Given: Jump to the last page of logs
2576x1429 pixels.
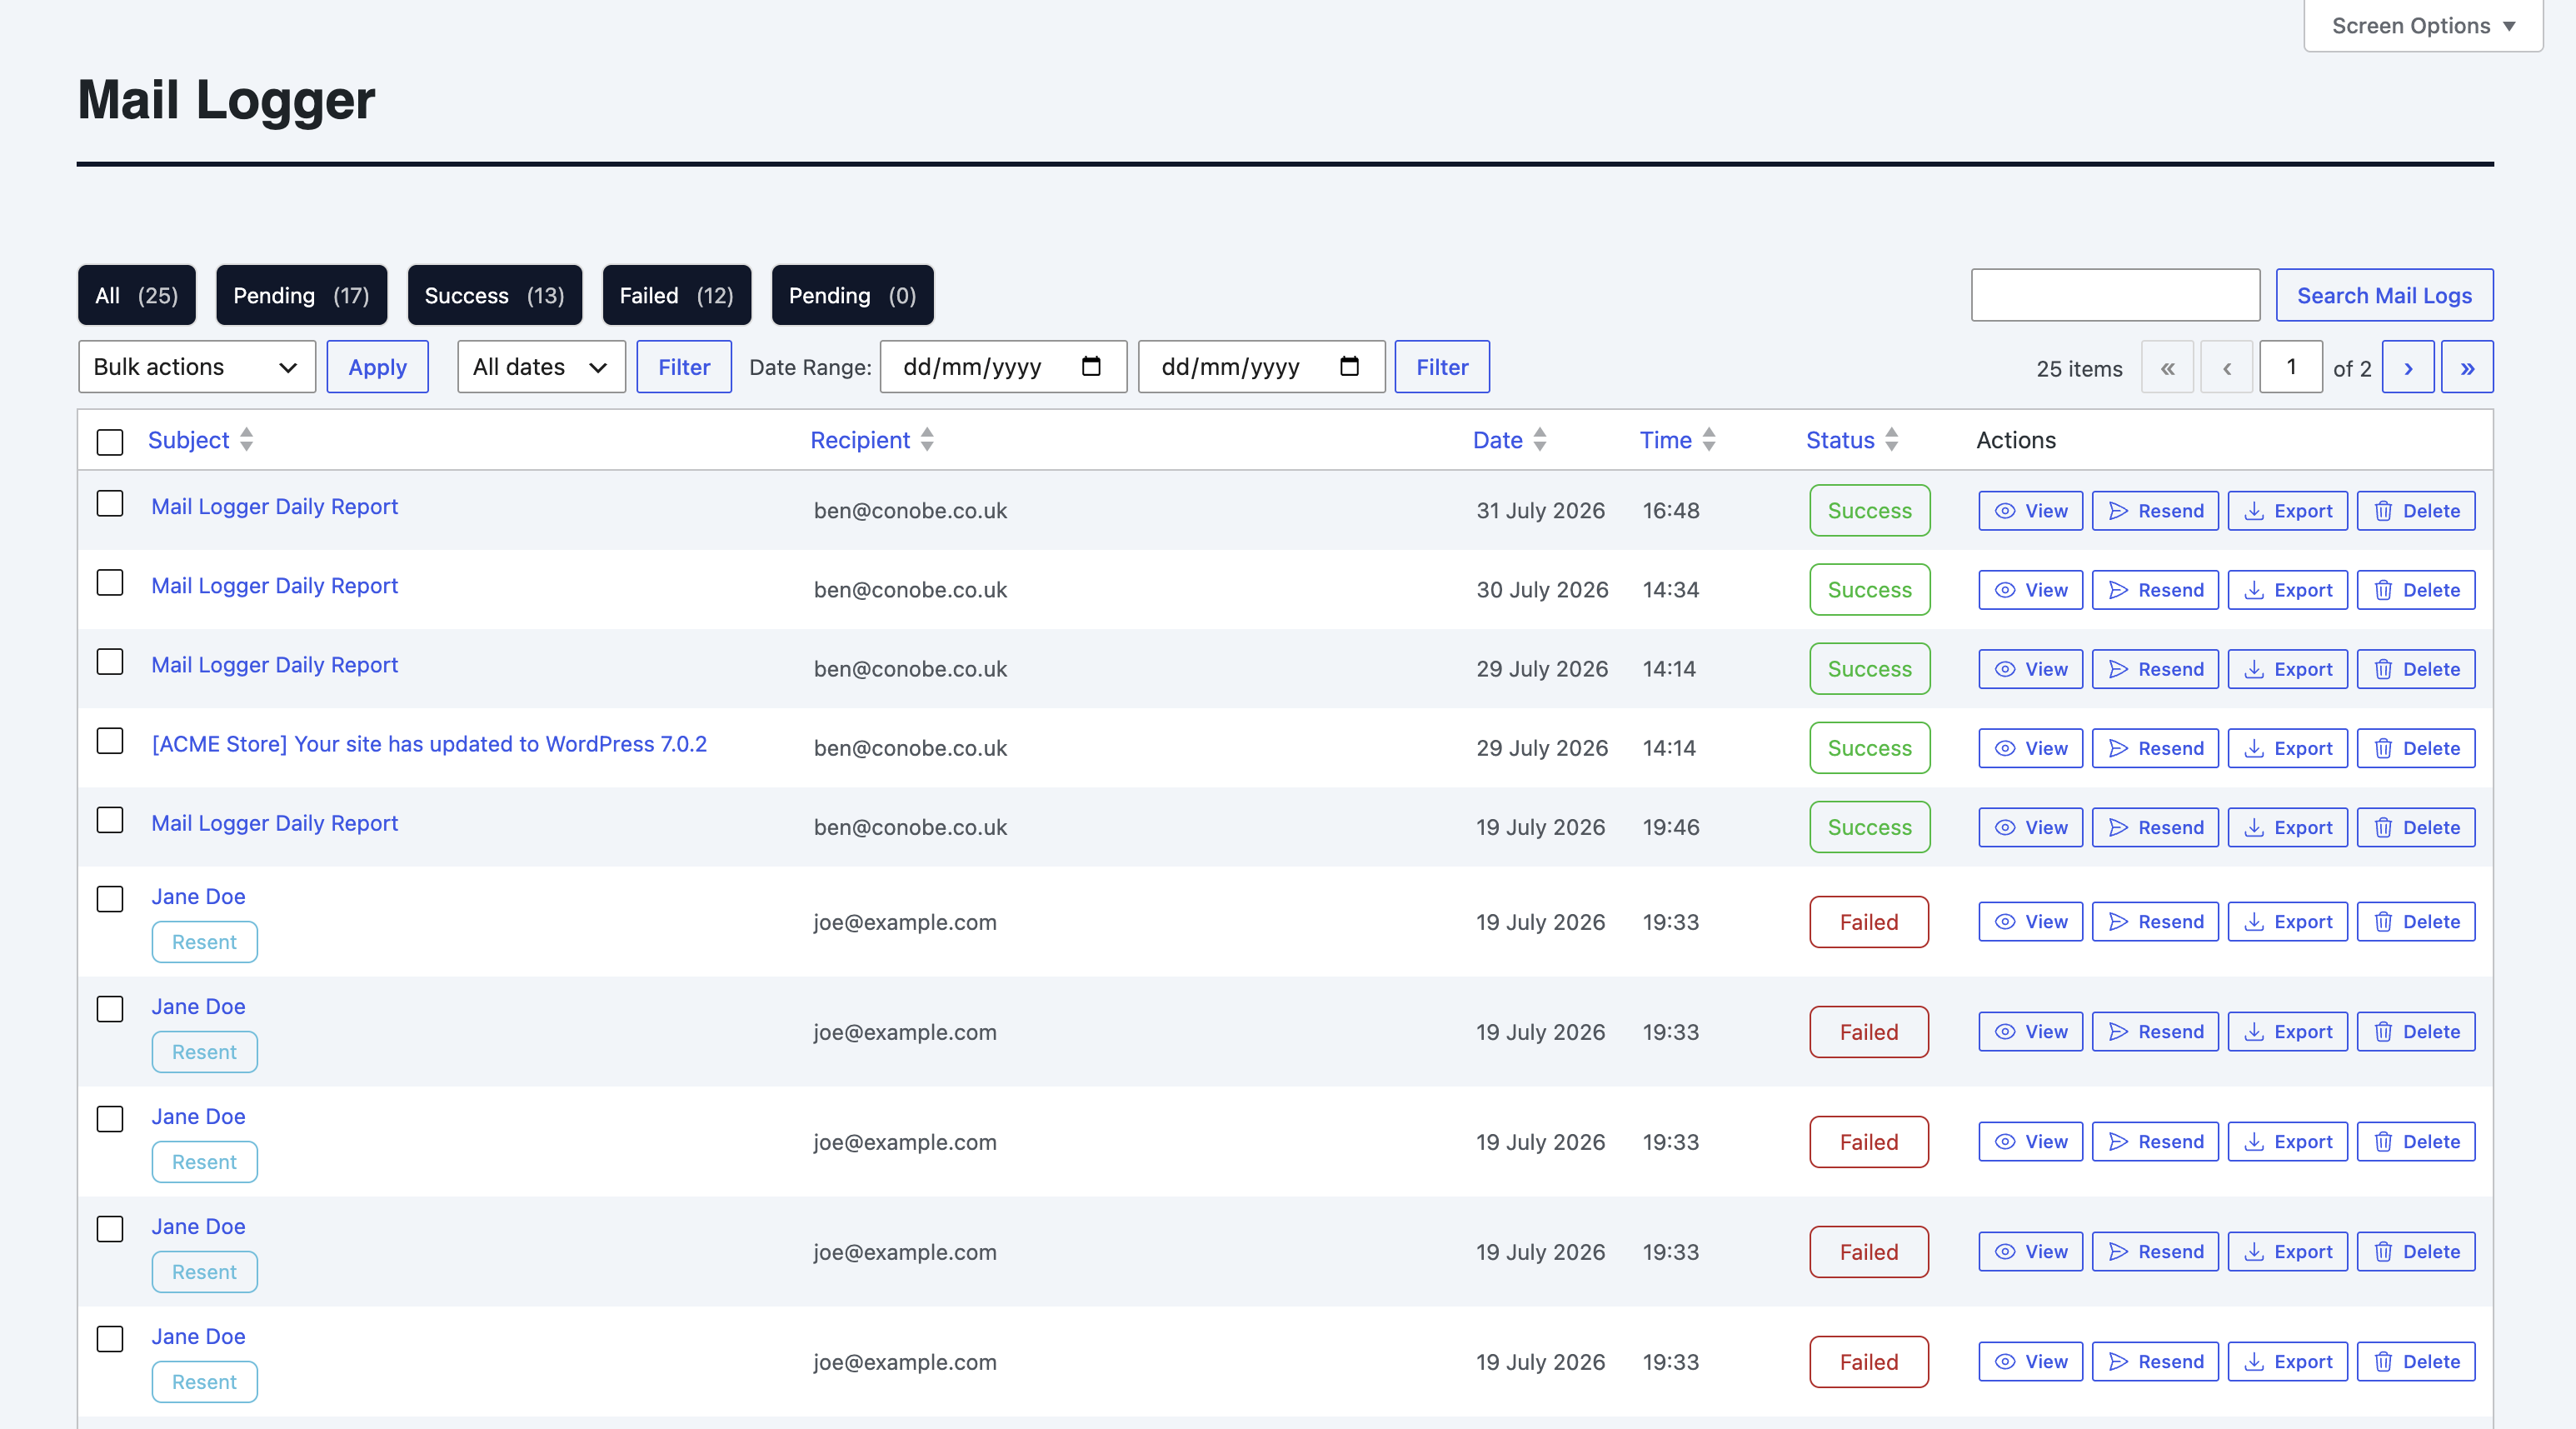Looking at the screenshot, I should point(2467,367).
